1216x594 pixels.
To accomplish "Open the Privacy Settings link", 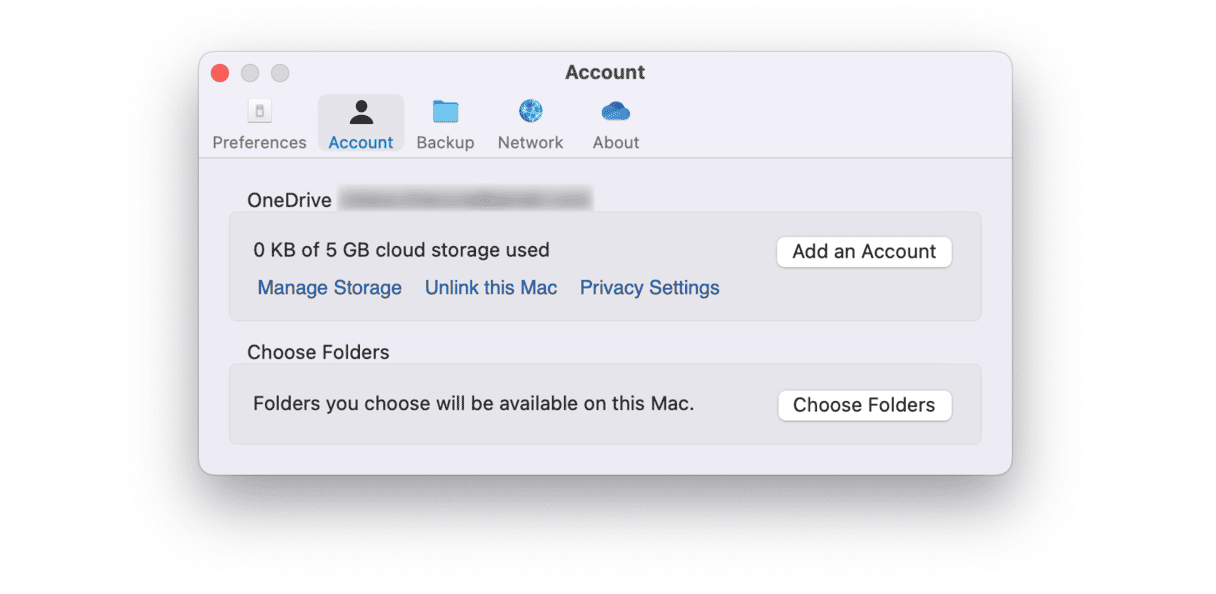I will tap(650, 288).
